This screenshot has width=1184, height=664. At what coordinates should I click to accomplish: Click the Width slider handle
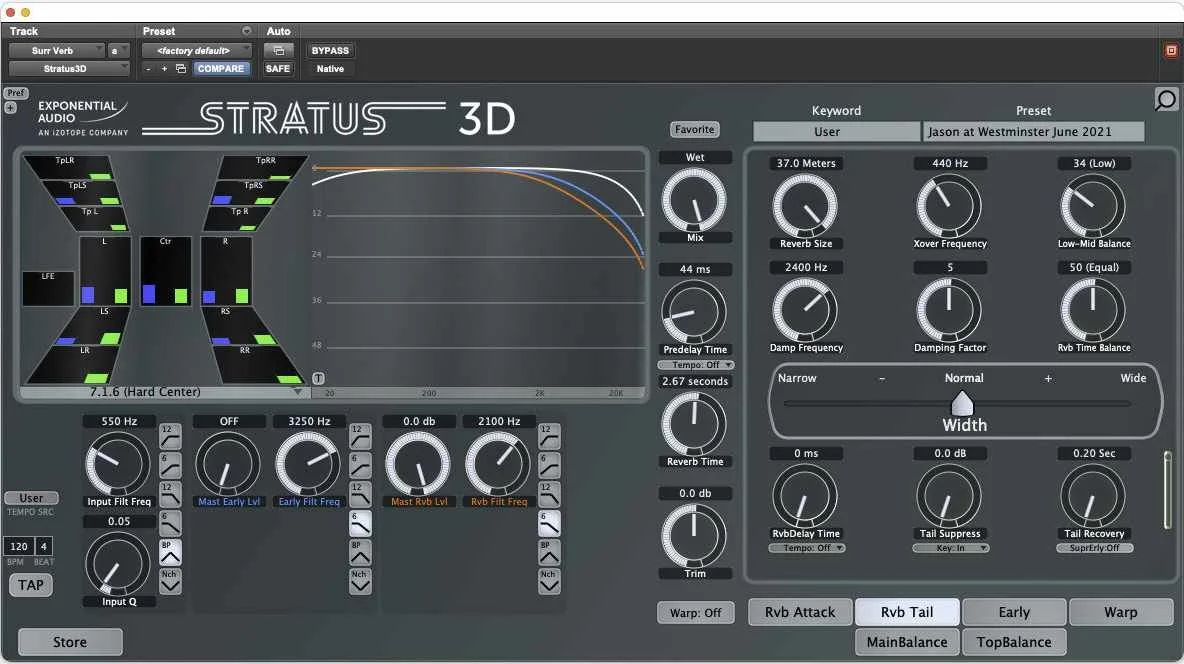pos(961,403)
